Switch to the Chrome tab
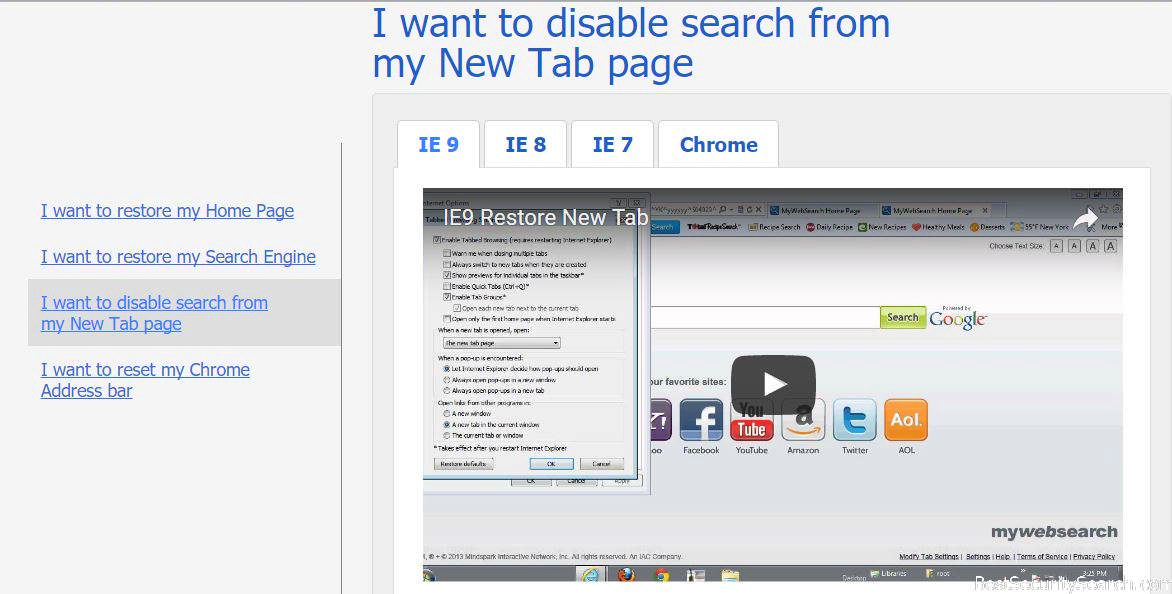The width and height of the screenshot is (1172, 594). [x=718, y=145]
